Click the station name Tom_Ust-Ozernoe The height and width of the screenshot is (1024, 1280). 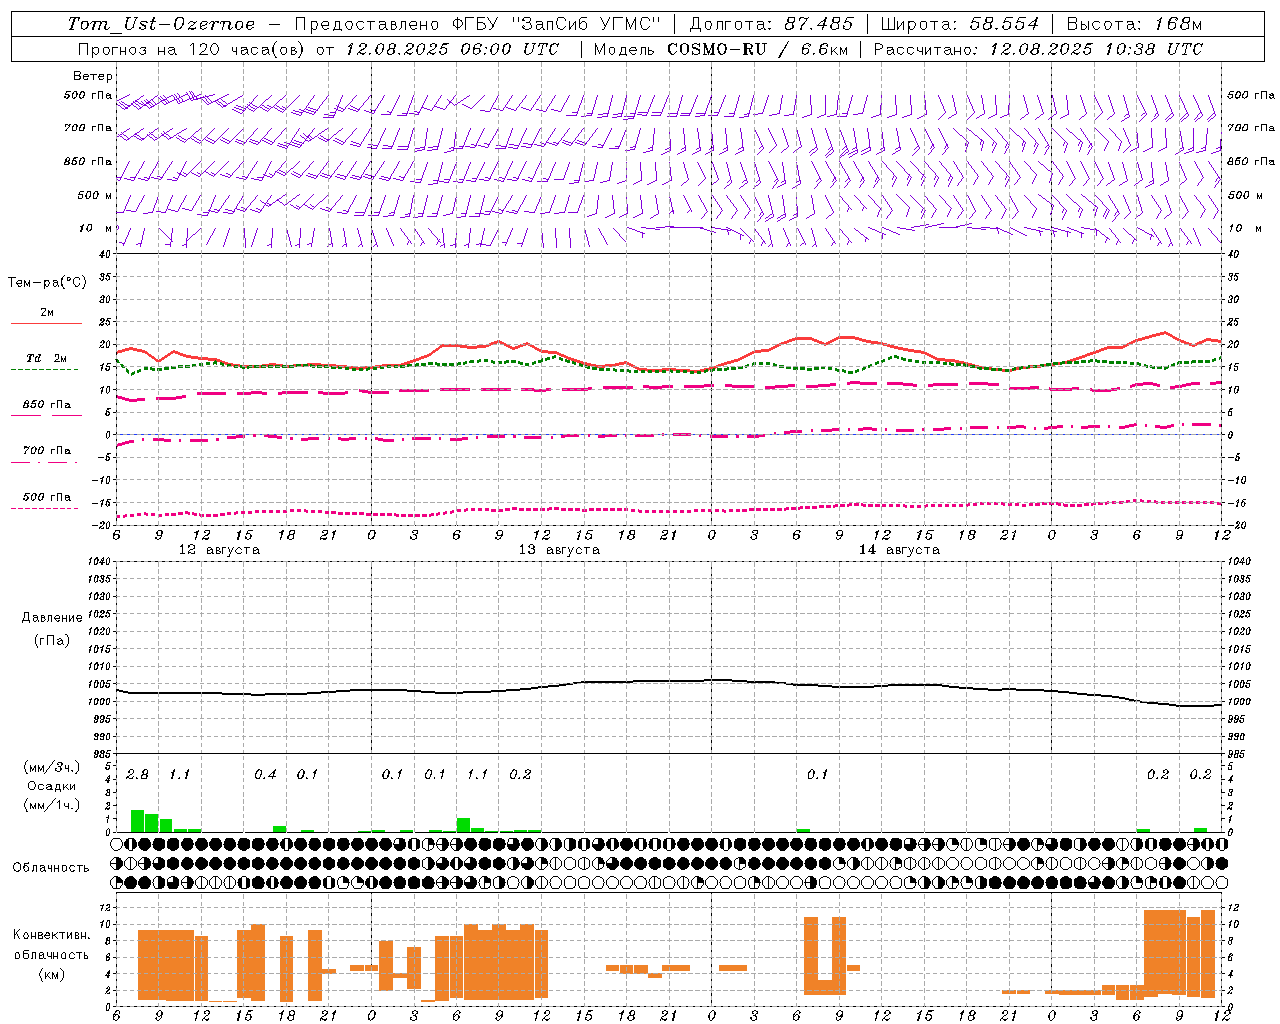click(161, 24)
